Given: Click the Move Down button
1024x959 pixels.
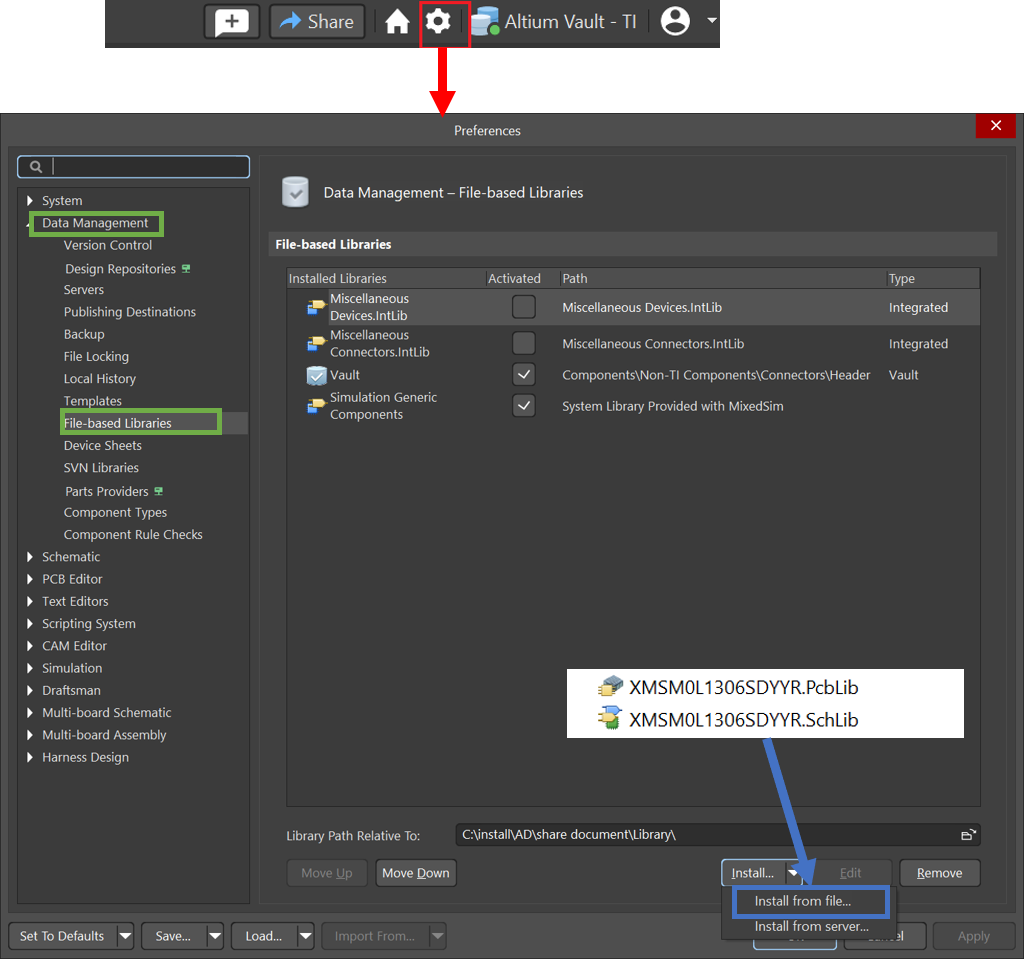Looking at the screenshot, I should pos(416,873).
